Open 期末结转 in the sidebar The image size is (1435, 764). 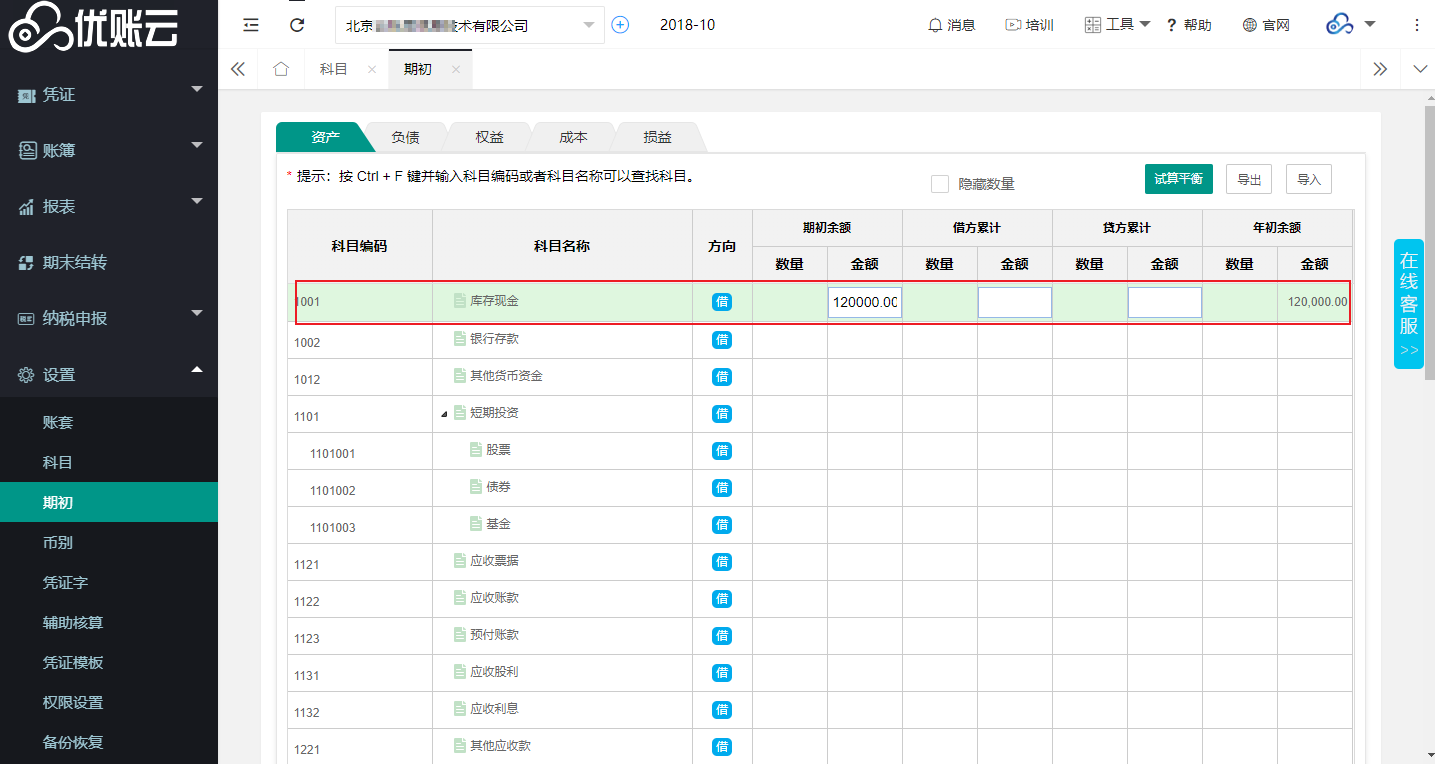tap(109, 262)
